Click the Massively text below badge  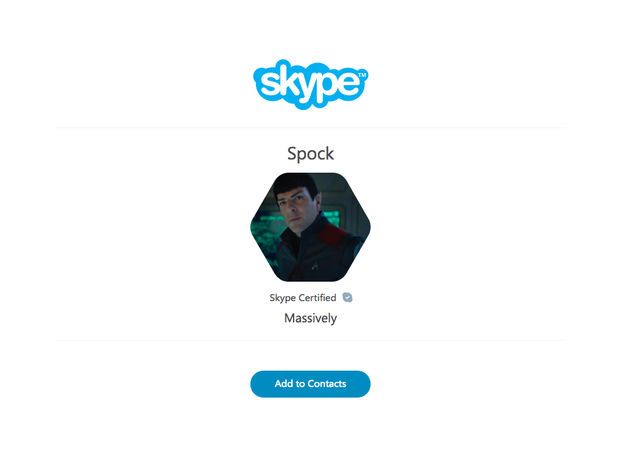311,318
